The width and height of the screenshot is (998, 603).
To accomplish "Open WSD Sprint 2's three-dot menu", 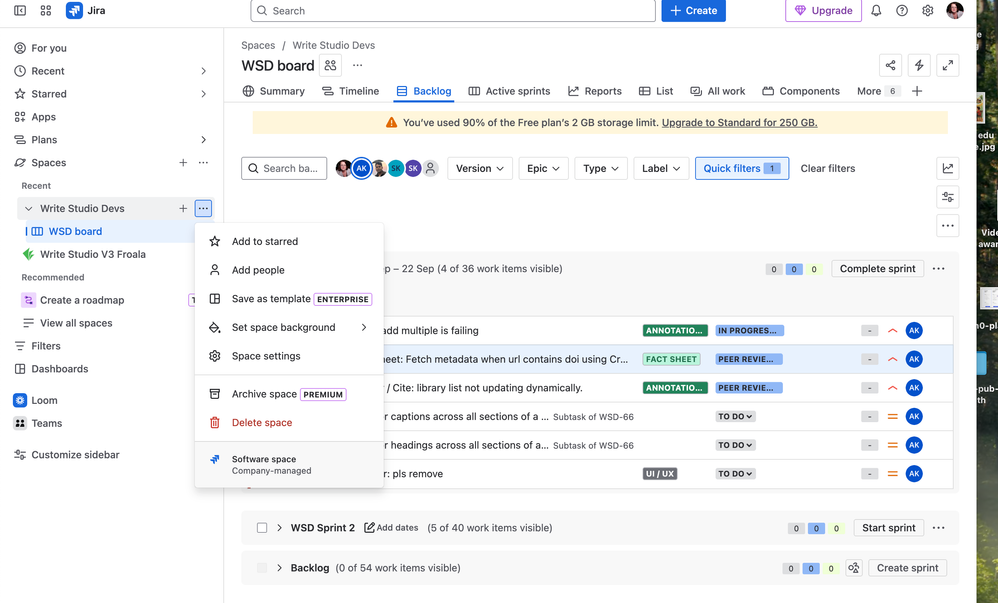I will click(938, 528).
